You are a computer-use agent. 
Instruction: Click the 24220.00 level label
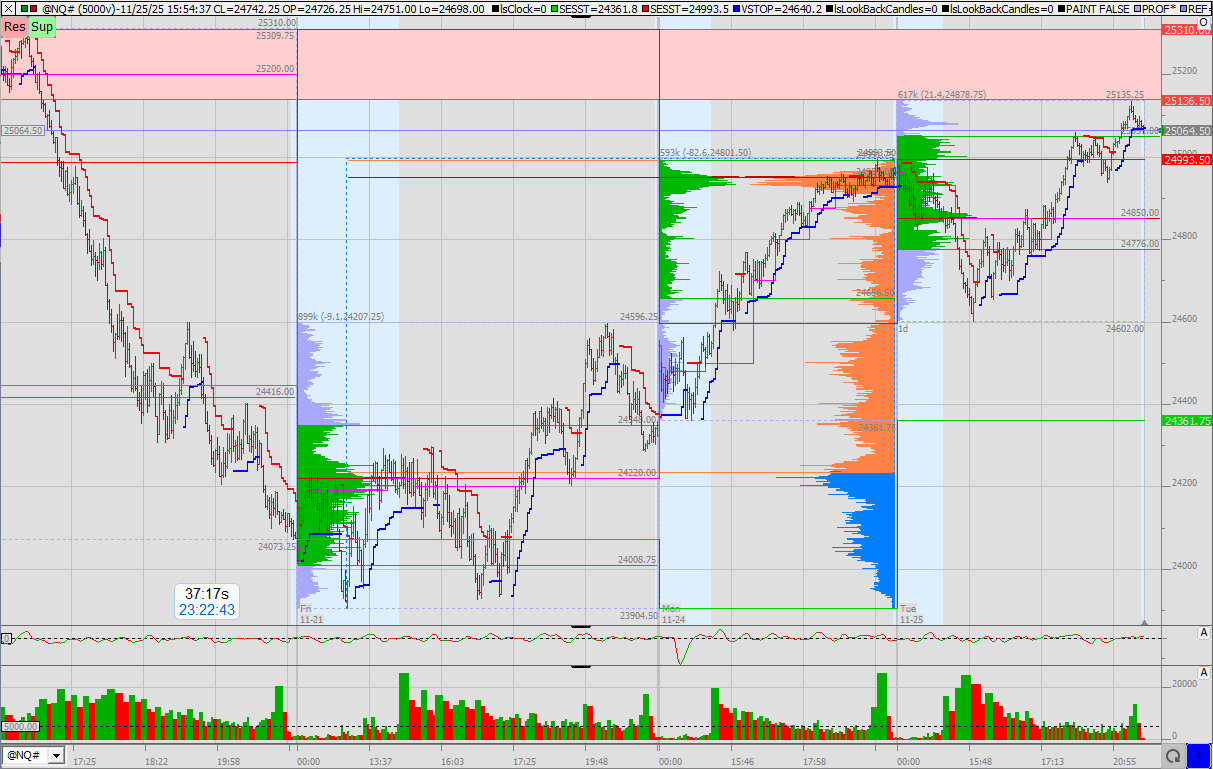pyautogui.click(x=637, y=472)
